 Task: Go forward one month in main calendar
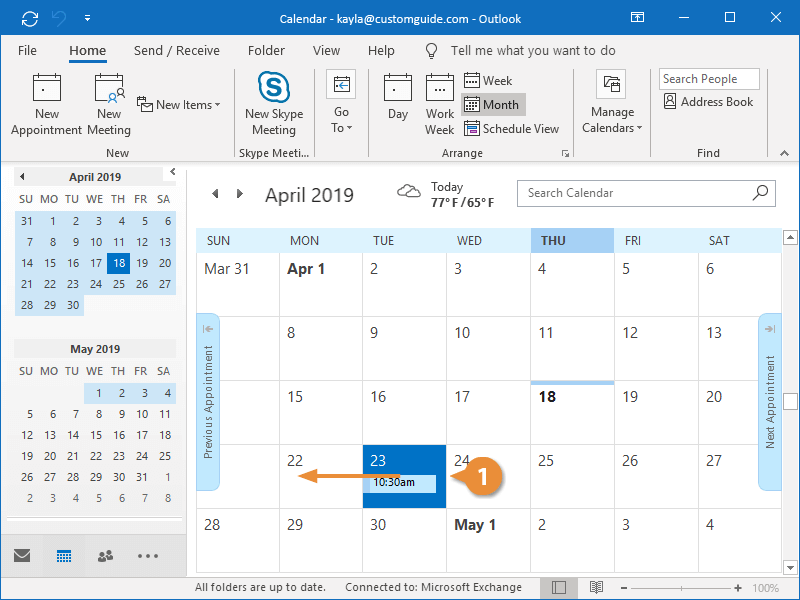point(240,194)
